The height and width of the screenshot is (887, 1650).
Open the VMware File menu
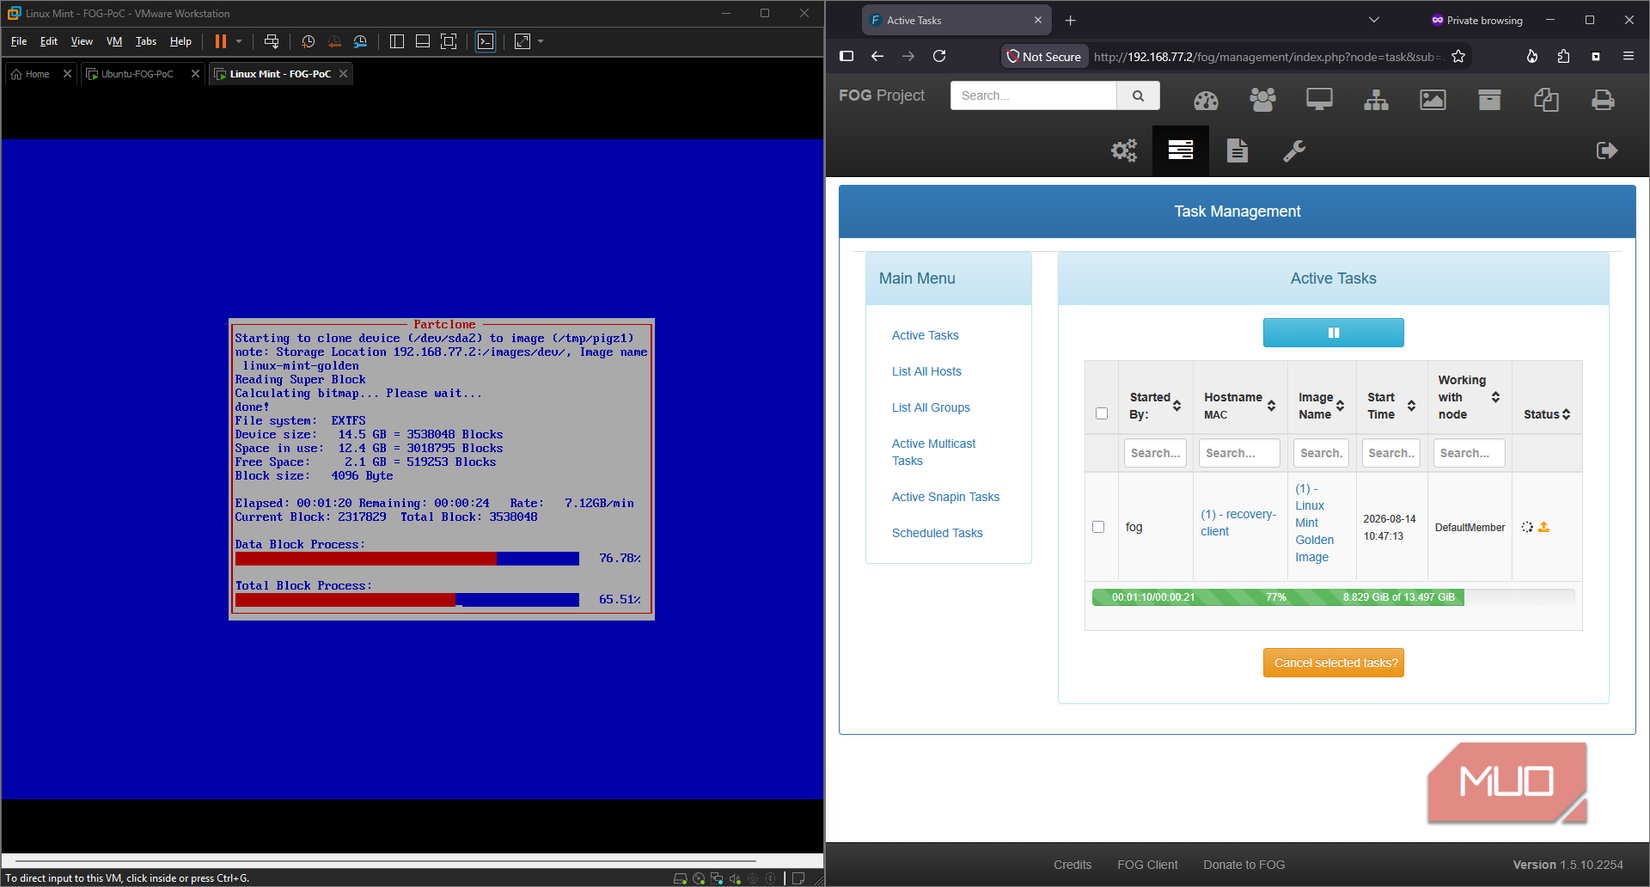click(19, 41)
